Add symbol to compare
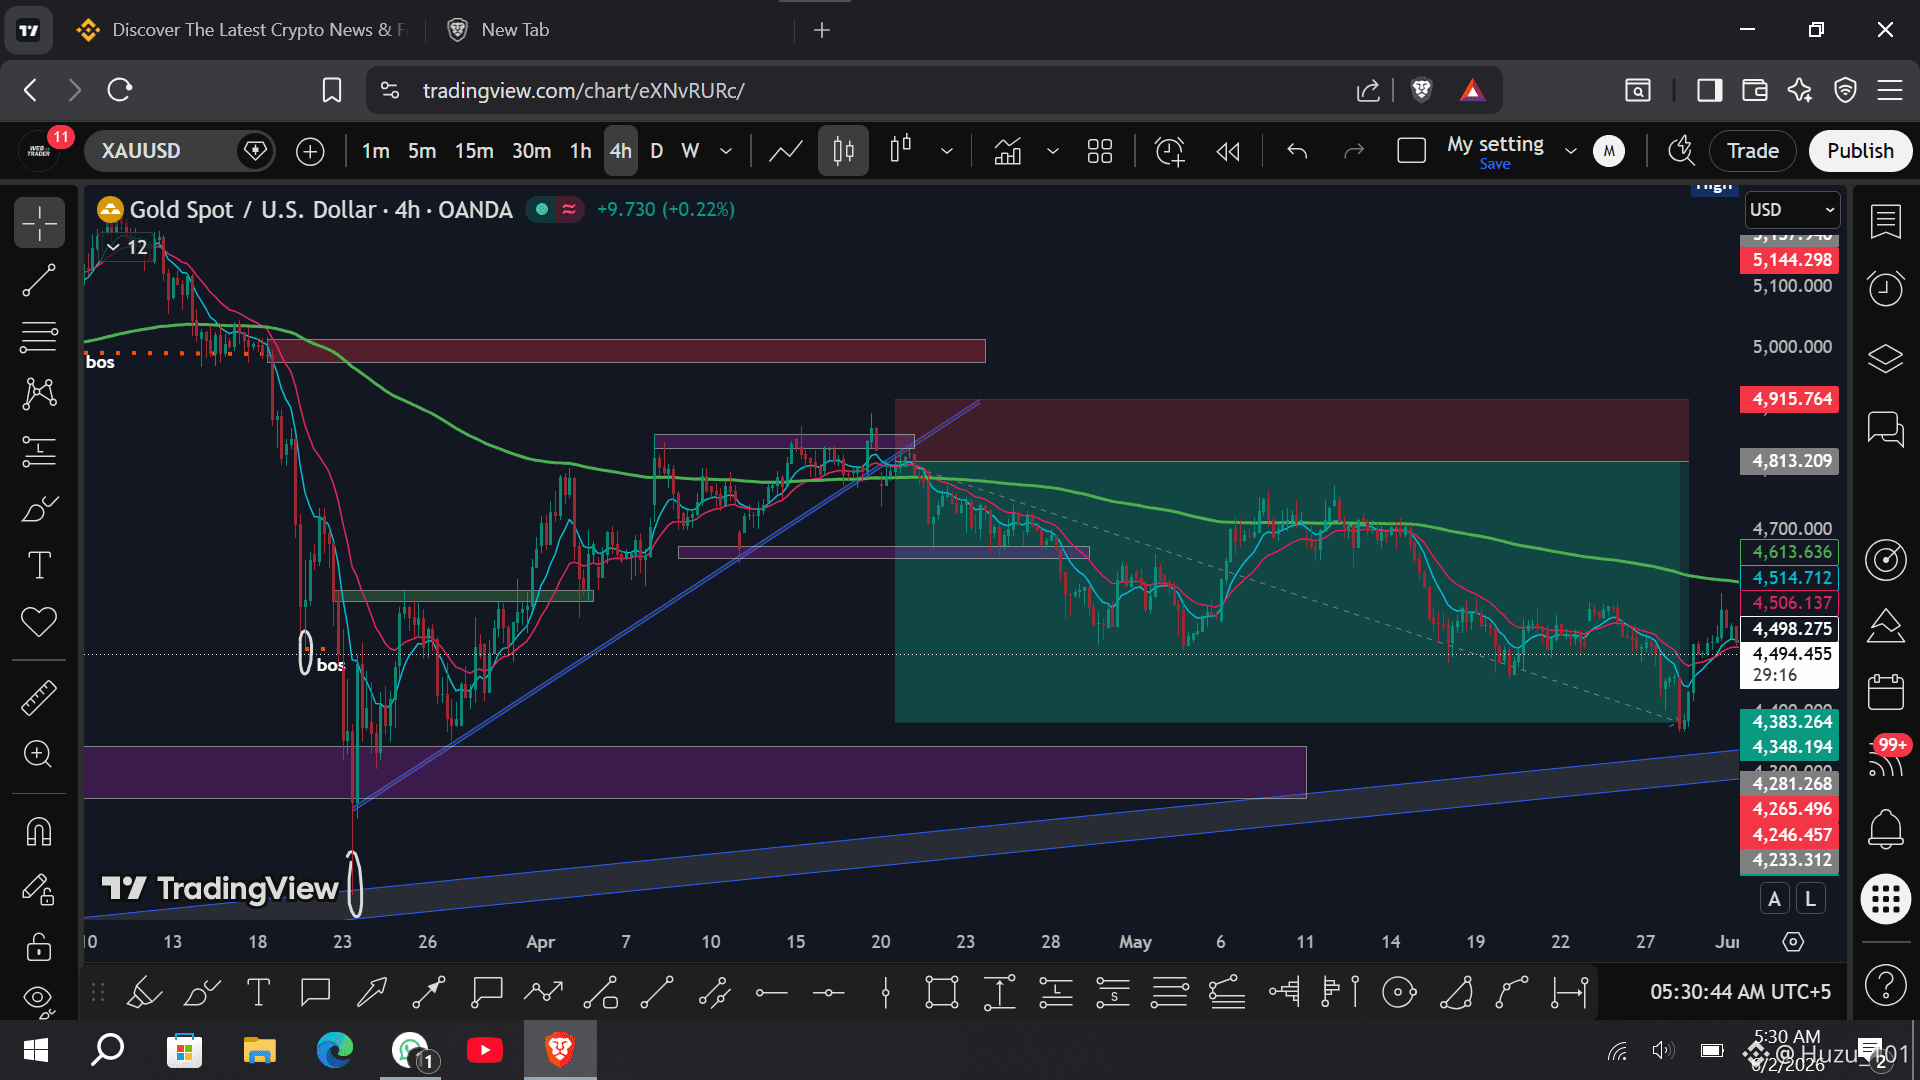The width and height of the screenshot is (1920, 1080). (x=310, y=151)
